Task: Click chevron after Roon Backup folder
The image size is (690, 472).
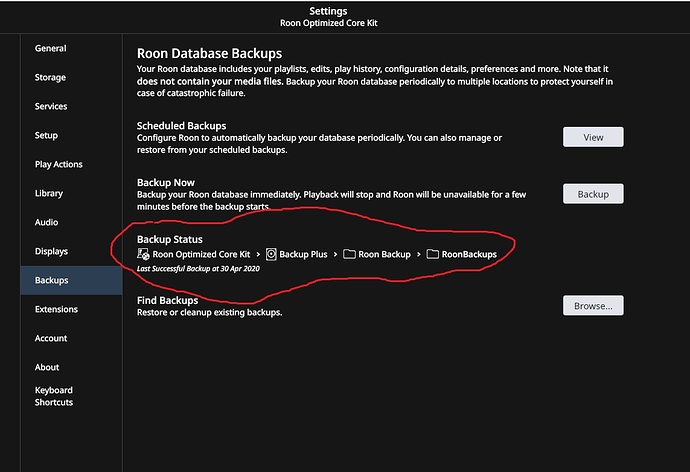Action: tap(418, 255)
